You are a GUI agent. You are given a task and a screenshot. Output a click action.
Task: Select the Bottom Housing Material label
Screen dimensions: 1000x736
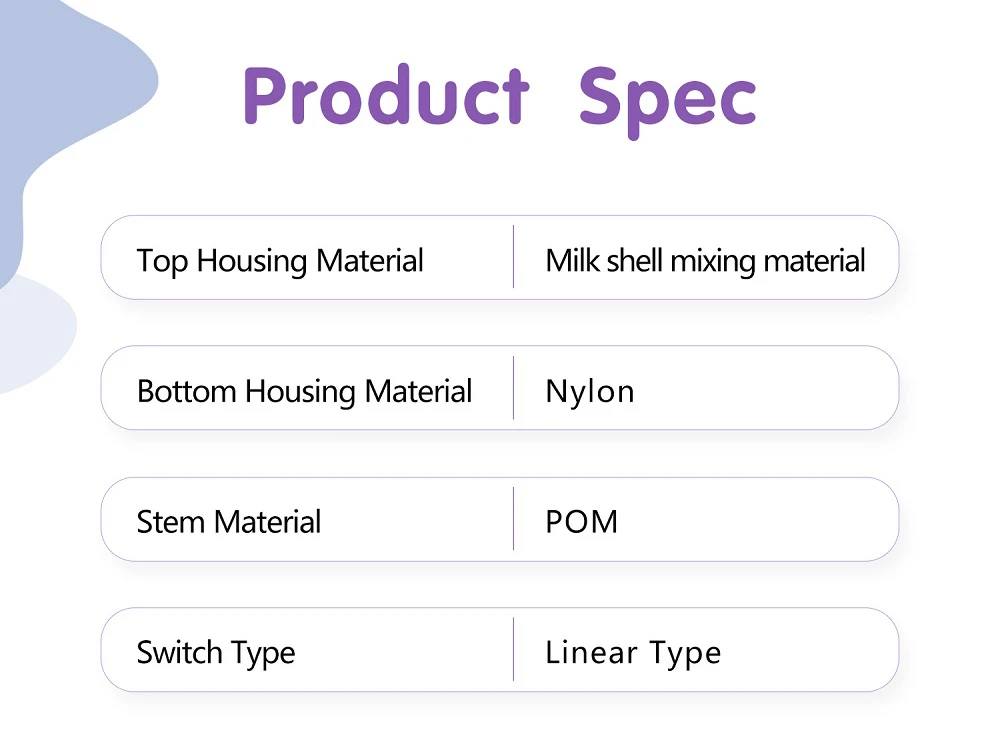[x=304, y=391]
